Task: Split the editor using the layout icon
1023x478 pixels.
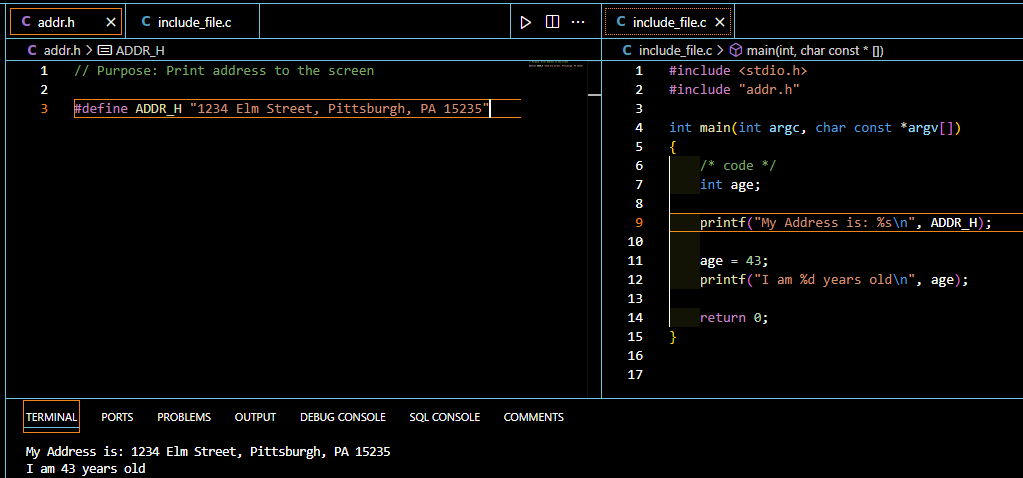Action: coord(551,22)
